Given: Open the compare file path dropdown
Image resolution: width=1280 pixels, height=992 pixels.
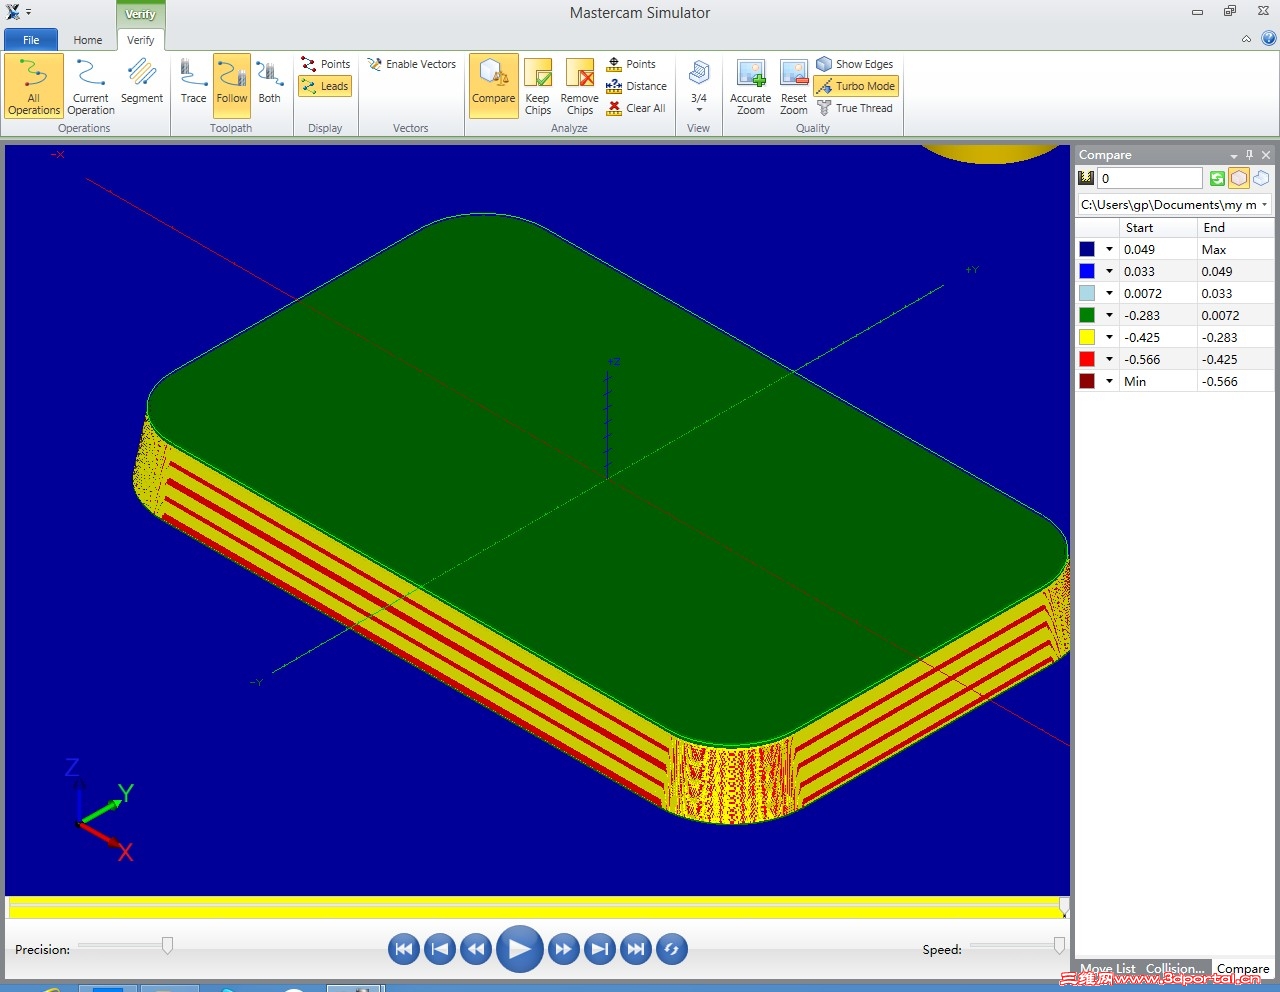Looking at the screenshot, I should click(1265, 205).
